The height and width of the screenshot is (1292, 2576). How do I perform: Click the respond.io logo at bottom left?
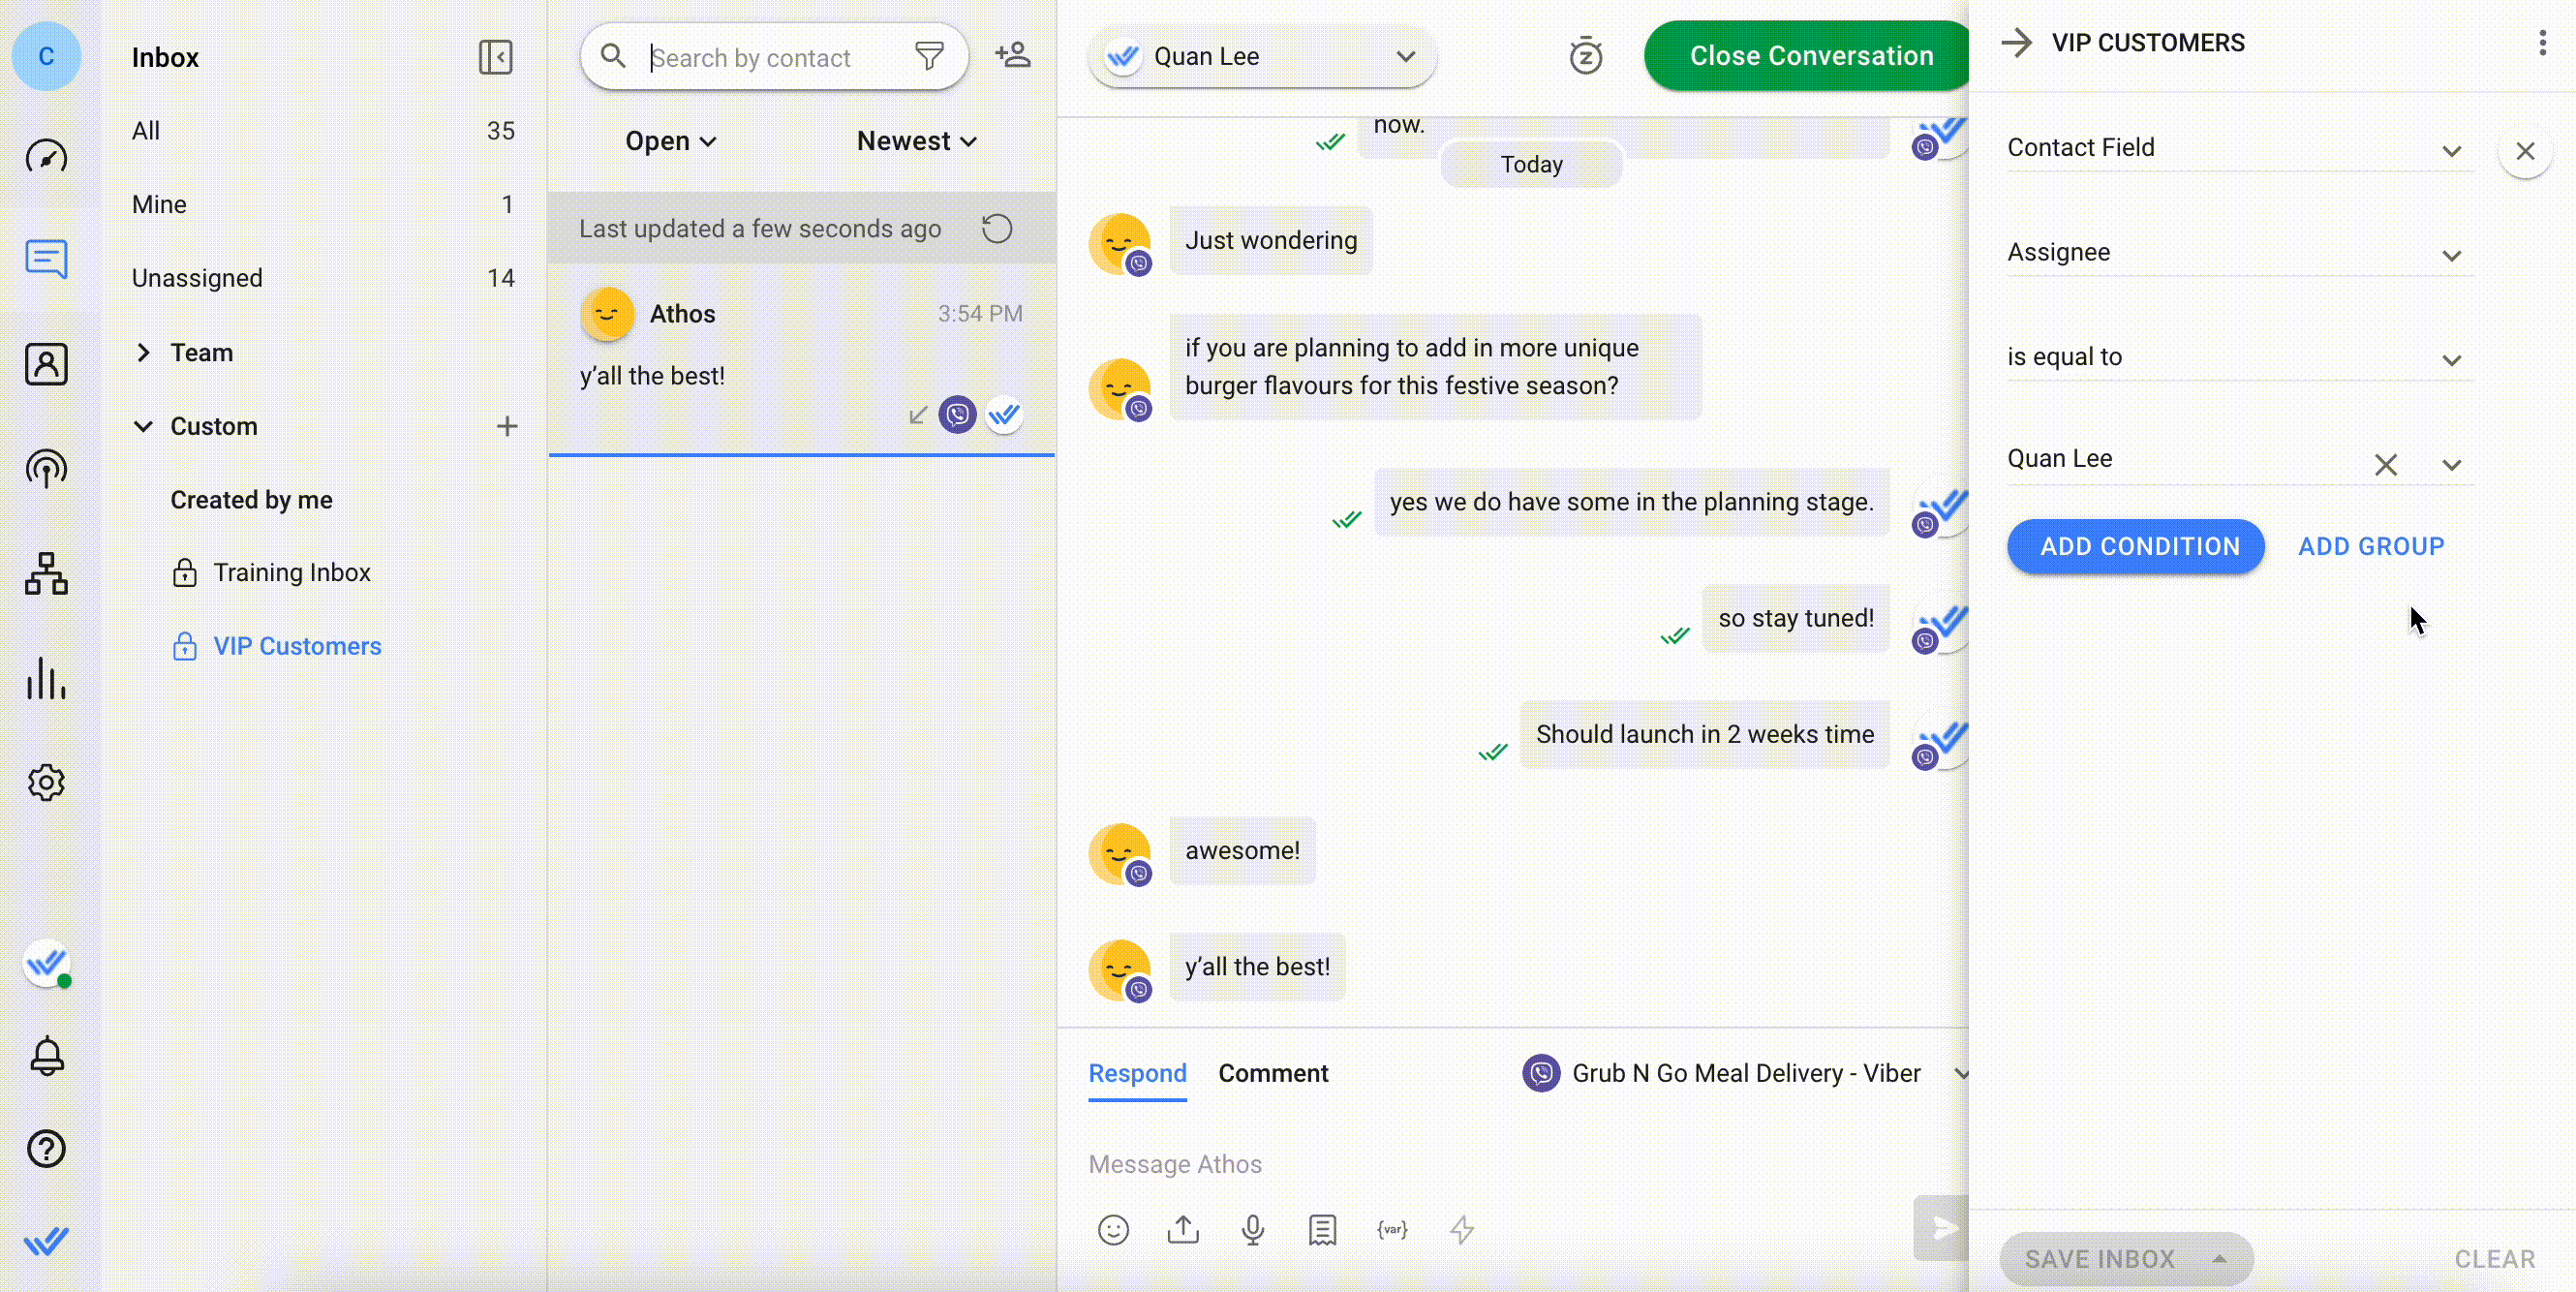[x=46, y=1240]
